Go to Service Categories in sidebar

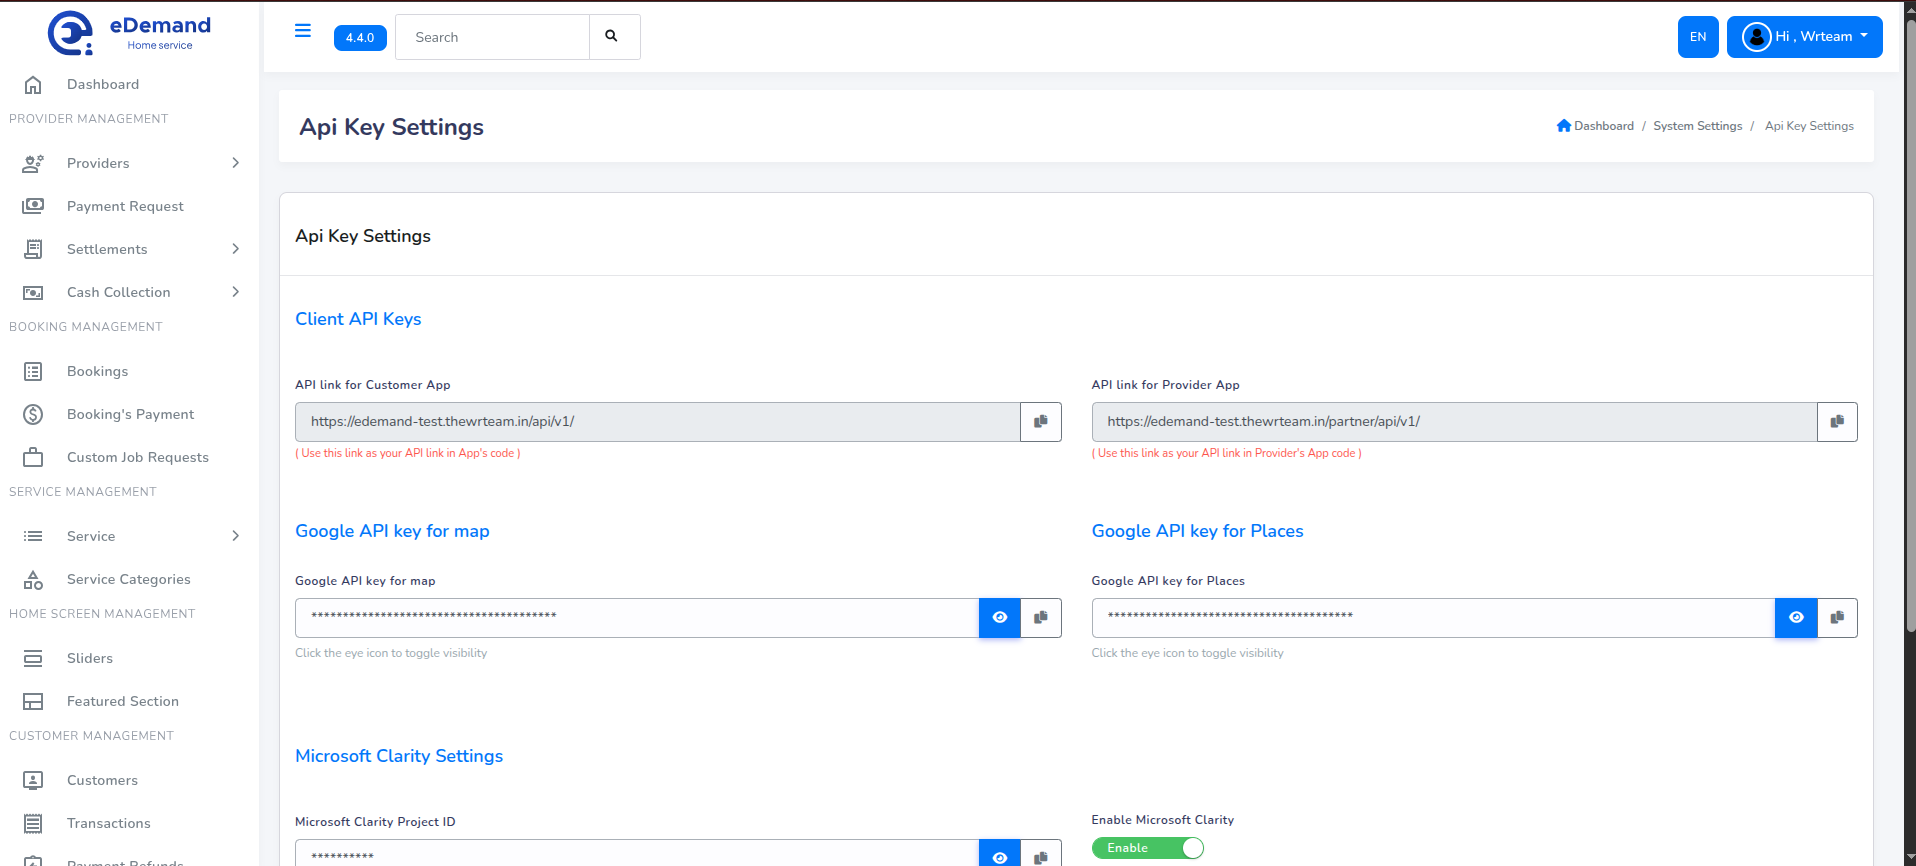point(128,580)
